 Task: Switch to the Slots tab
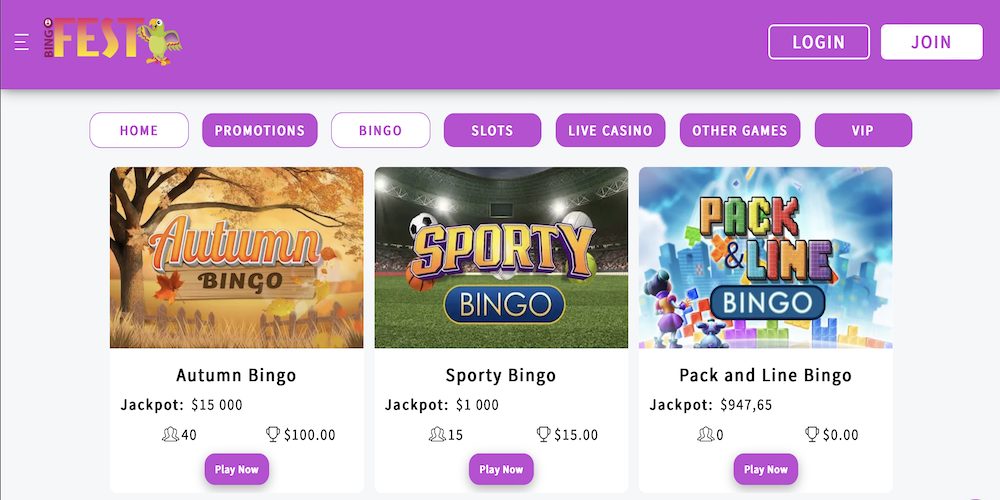[x=492, y=130]
